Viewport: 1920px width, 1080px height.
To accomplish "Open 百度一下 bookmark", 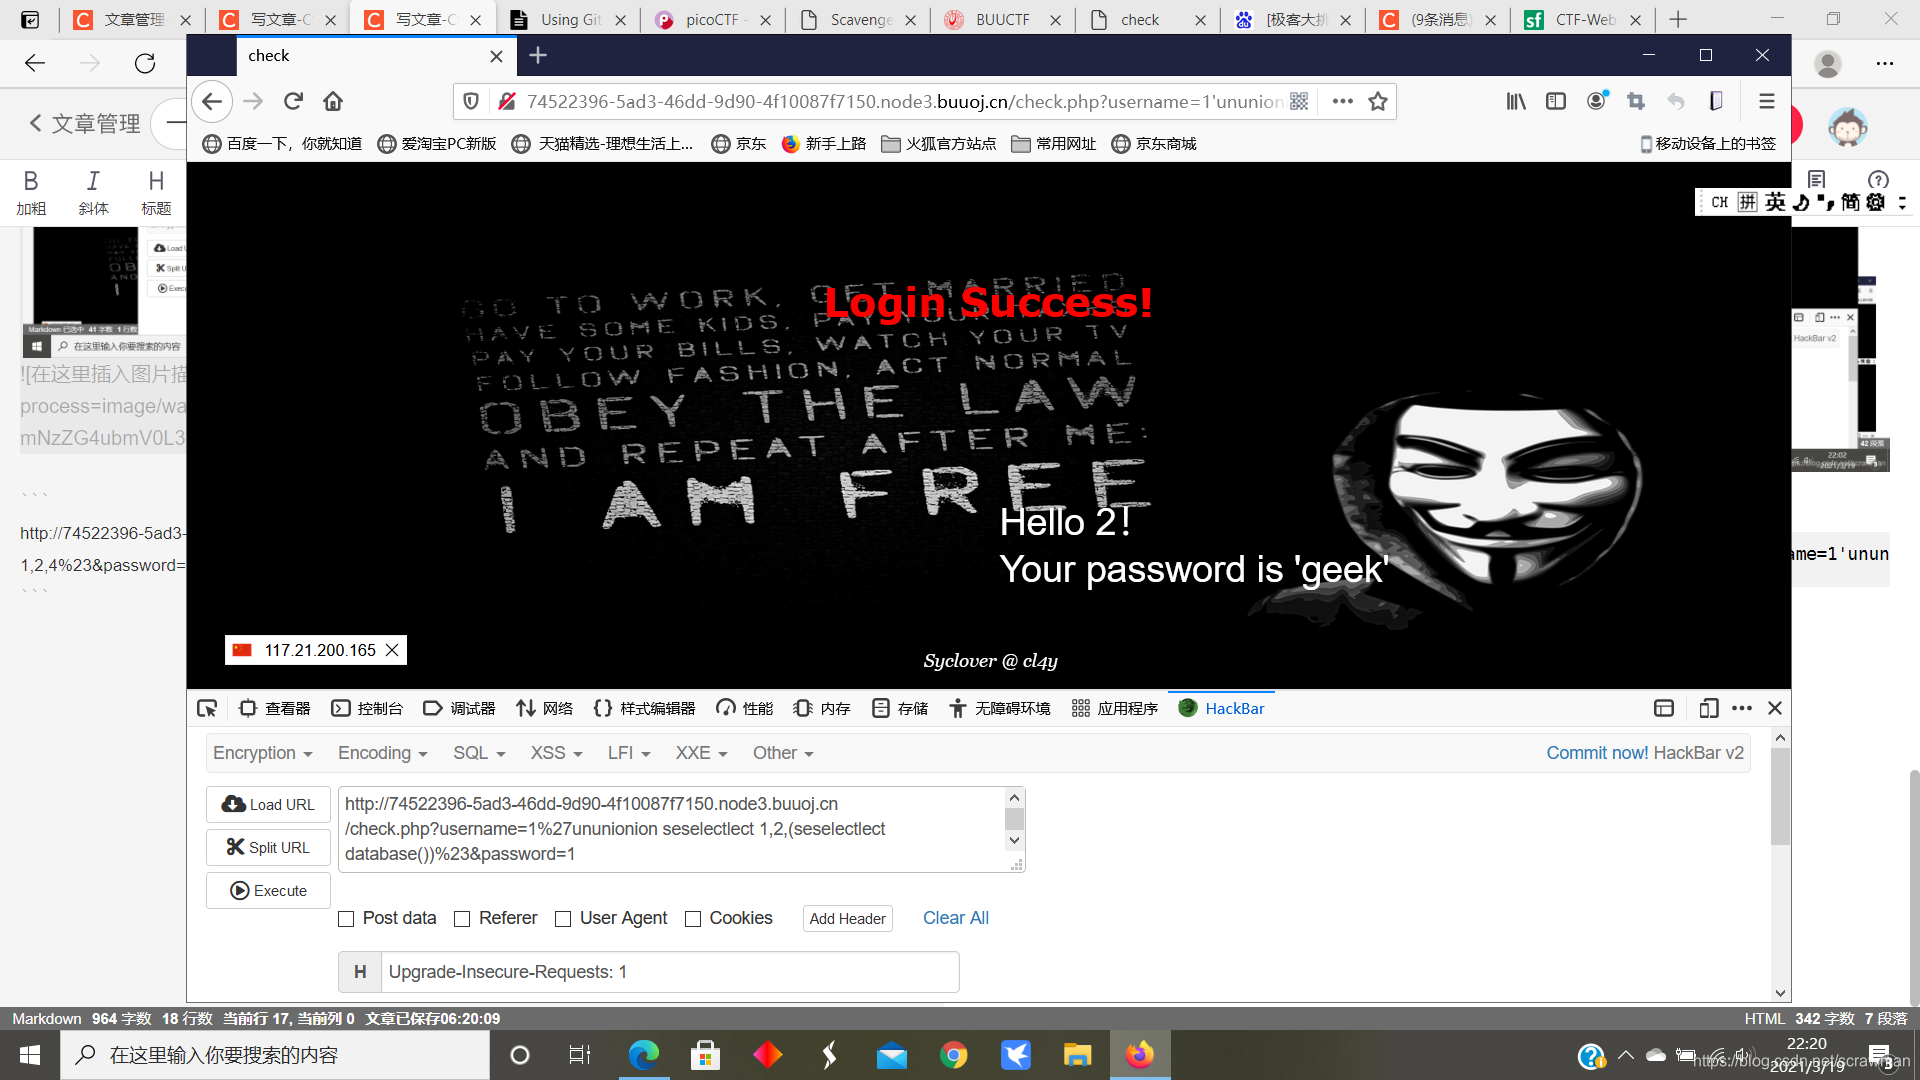I will click(282, 143).
